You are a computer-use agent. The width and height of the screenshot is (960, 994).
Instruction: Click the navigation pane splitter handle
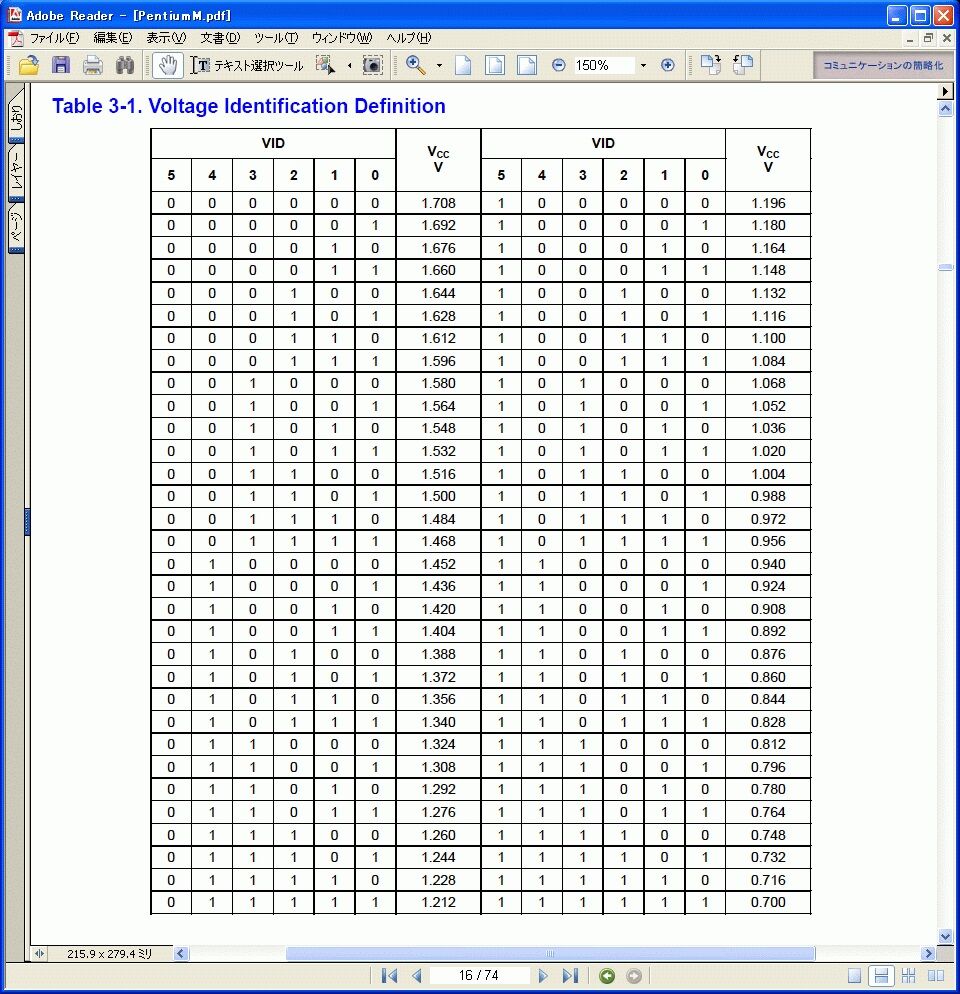click(27, 521)
